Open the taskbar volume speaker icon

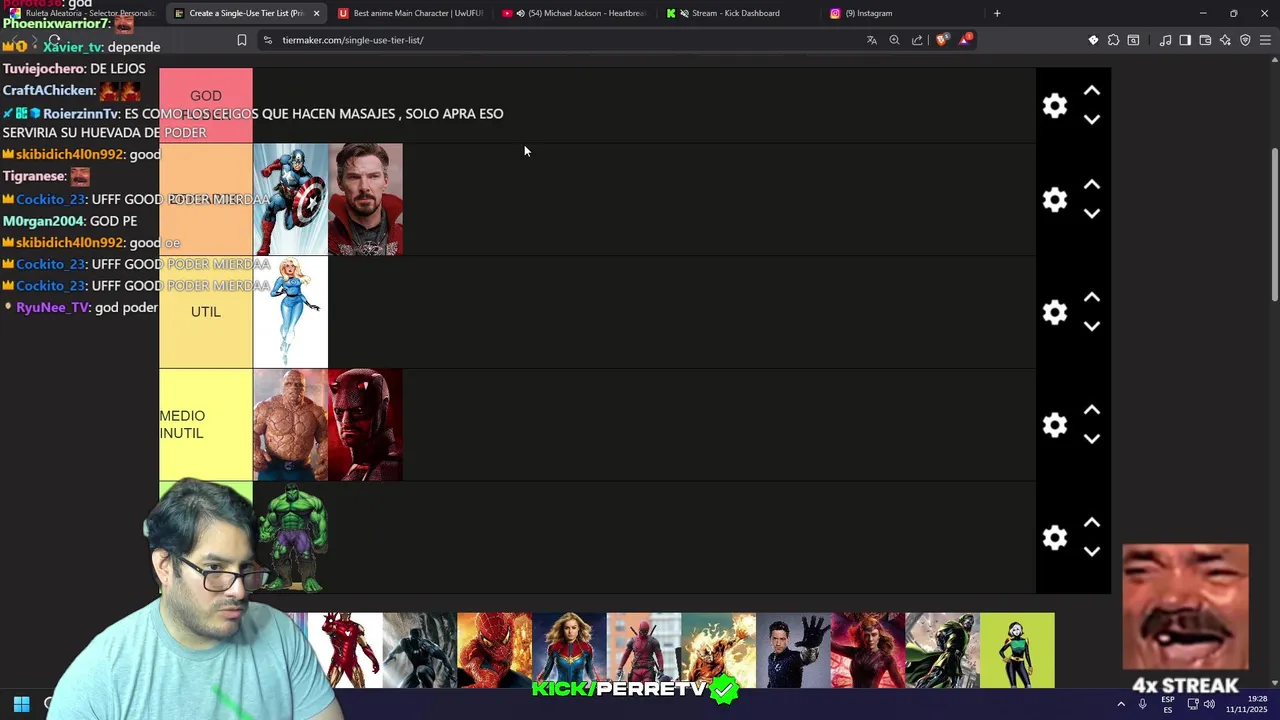click(x=1209, y=704)
